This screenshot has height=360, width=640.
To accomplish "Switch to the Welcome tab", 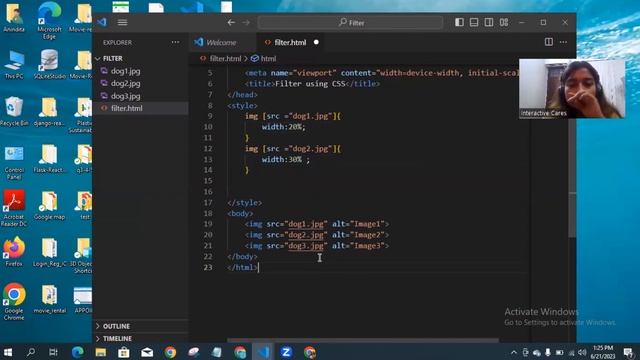I will click(221, 42).
